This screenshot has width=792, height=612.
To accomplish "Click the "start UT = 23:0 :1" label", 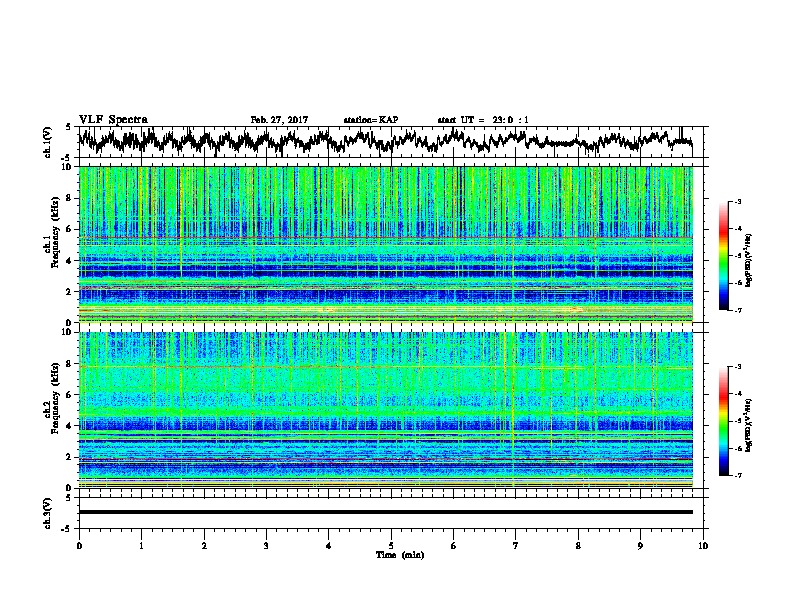I will coord(483,120).
